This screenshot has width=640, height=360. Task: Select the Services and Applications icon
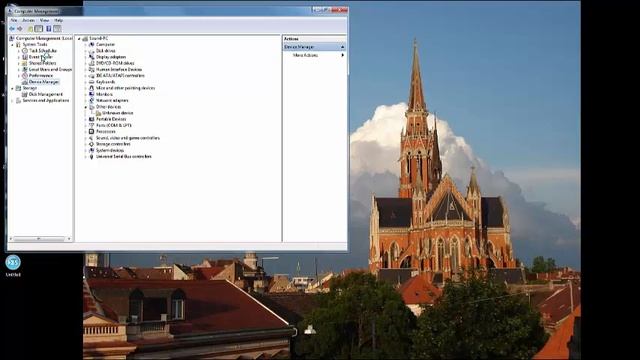[x=18, y=100]
